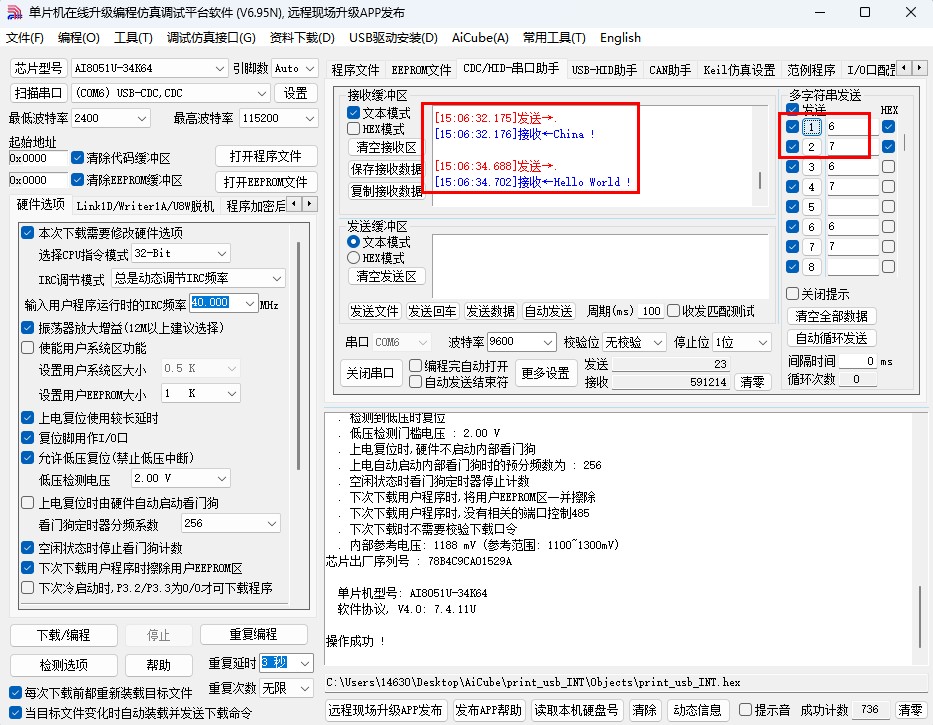Image resolution: width=933 pixels, height=725 pixels.
Task: Switch to the 程序文件 tab
Action: 355,70
